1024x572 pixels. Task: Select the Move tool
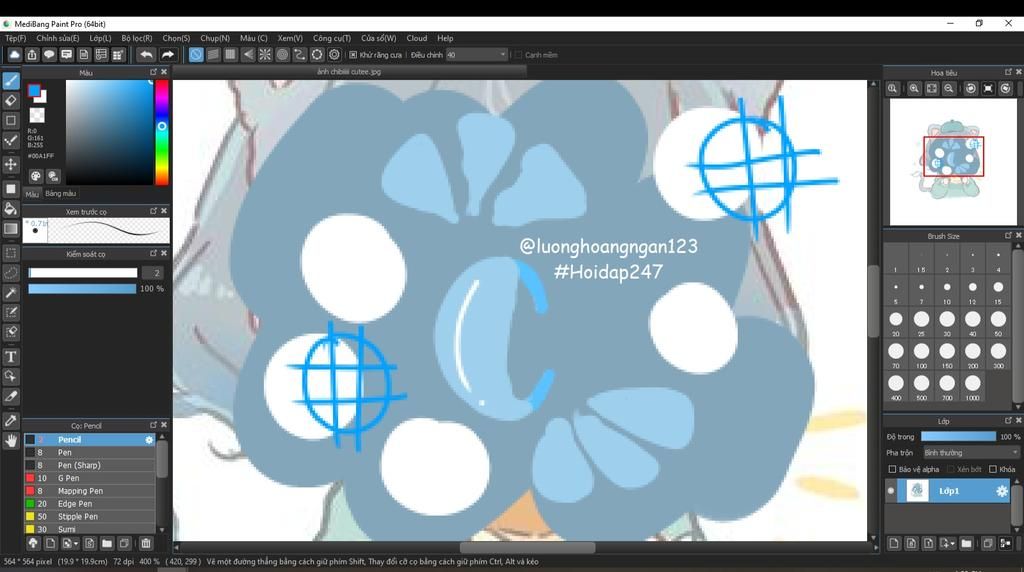[x=11, y=164]
